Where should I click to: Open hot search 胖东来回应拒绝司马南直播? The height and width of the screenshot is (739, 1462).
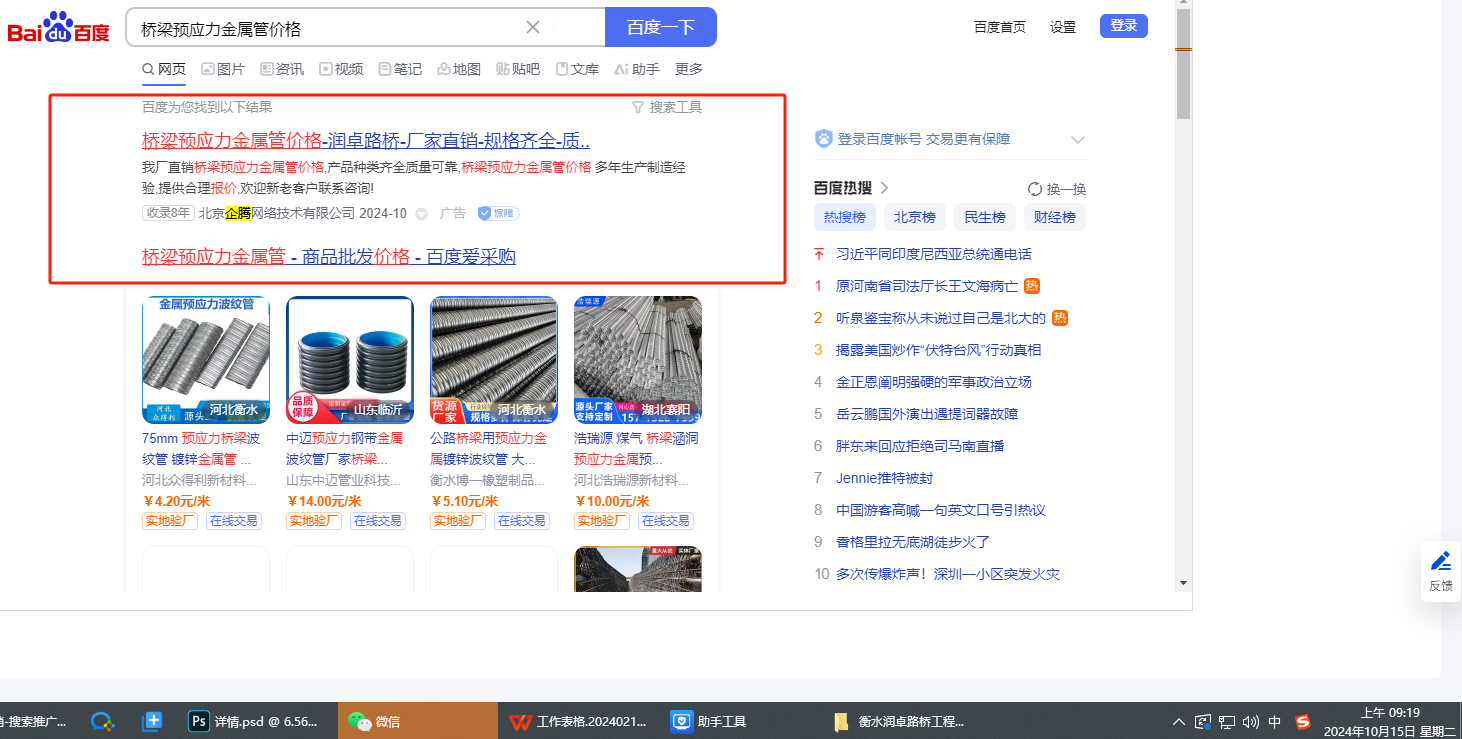[920, 446]
